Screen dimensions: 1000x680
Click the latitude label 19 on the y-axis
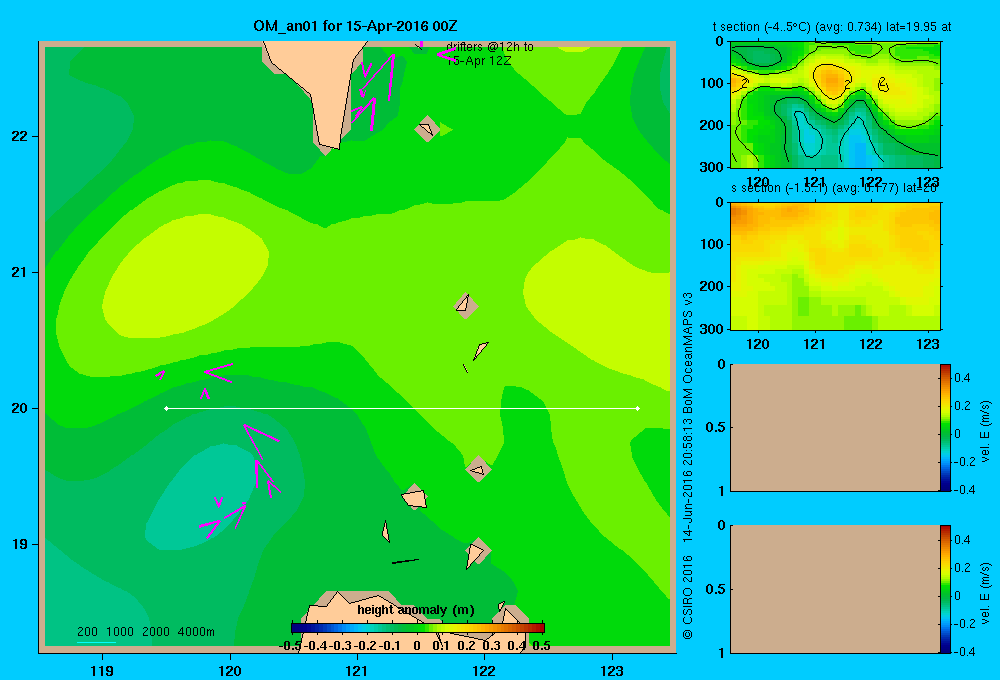pyautogui.click(x=19, y=544)
